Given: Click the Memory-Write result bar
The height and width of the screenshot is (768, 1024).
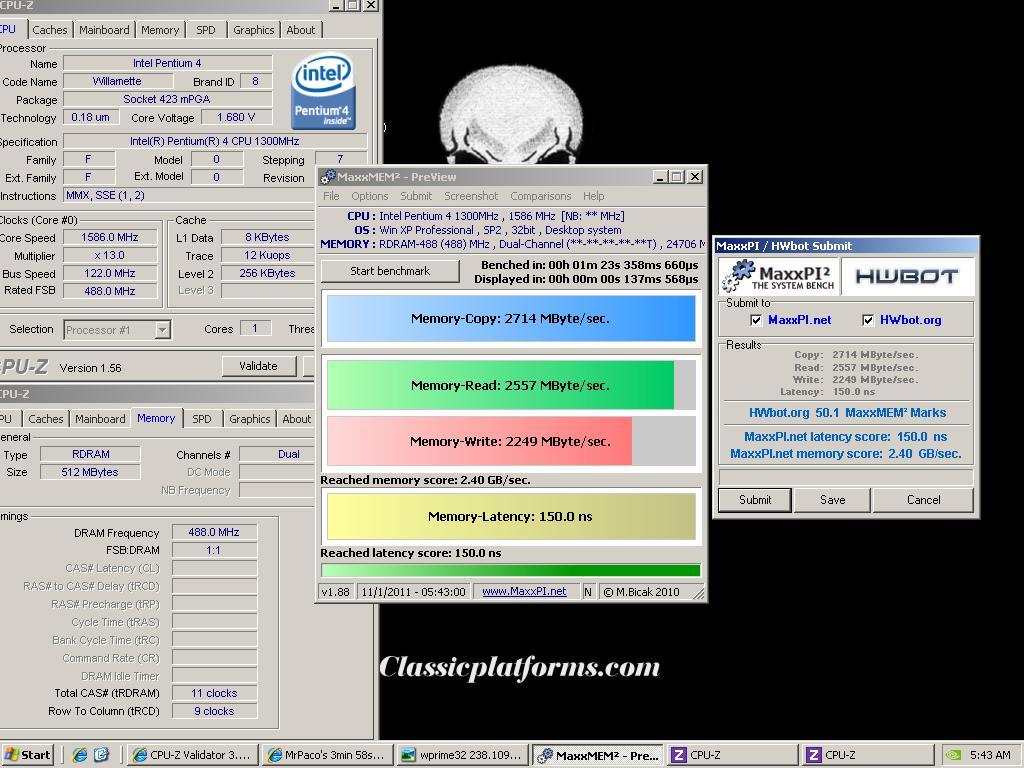Looking at the screenshot, I should pyautogui.click(x=511, y=441).
